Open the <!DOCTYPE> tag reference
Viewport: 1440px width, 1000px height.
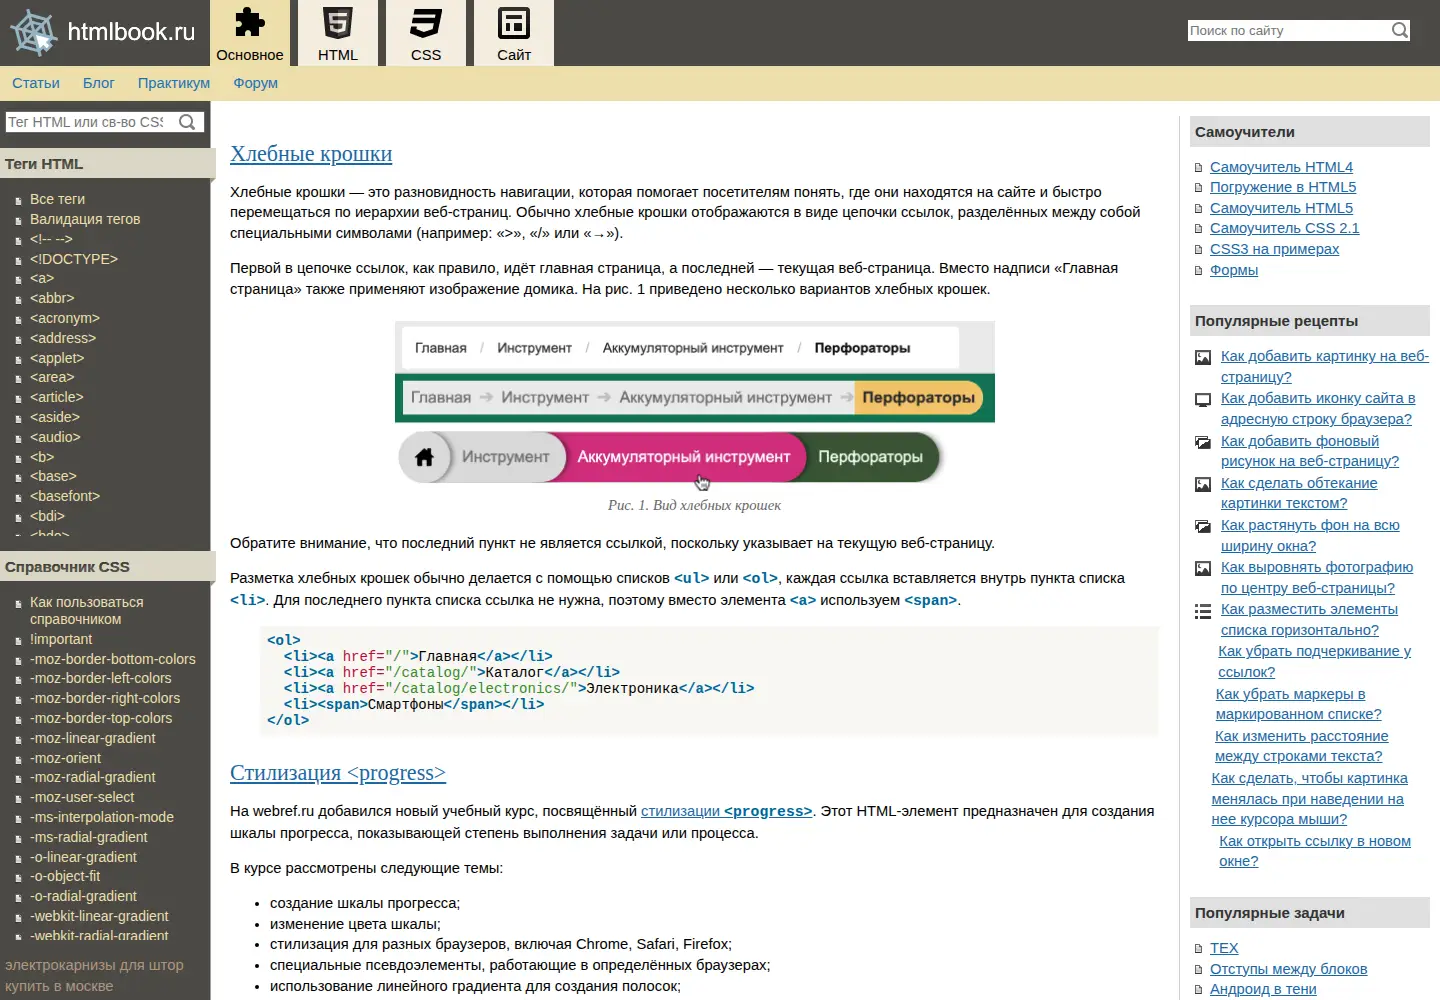[x=74, y=259]
